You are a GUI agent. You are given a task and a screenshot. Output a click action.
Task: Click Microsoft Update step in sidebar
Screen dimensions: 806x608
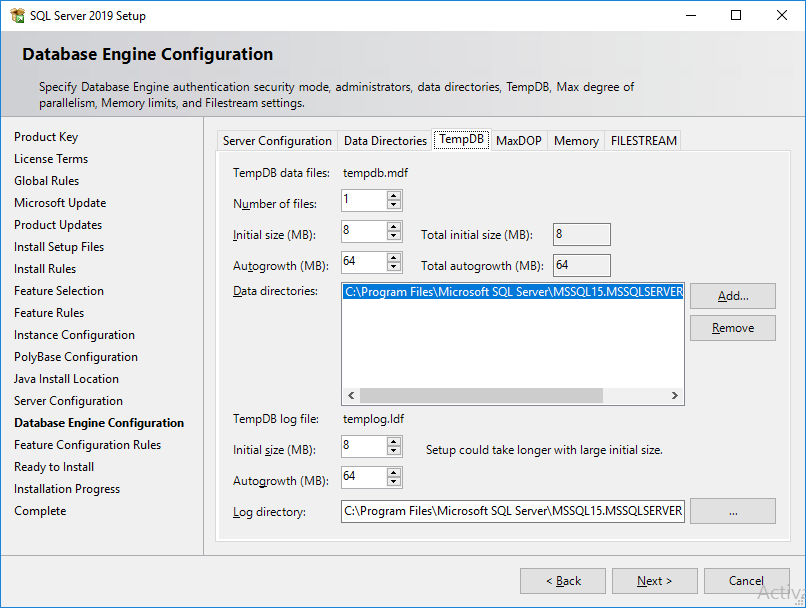click(x=60, y=203)
